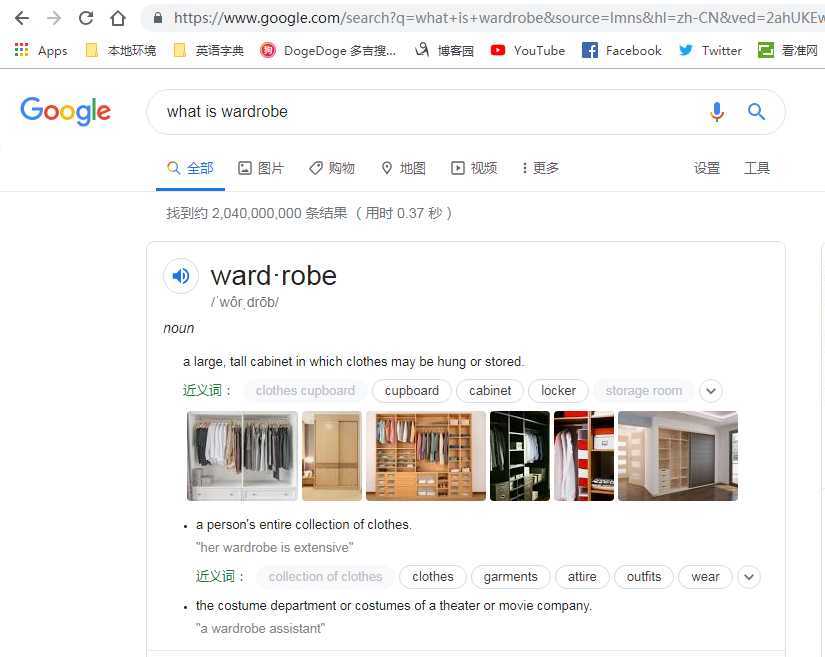Click the 'cabinet' synonym chip
Image resolution: width=825 pixels, height=657 pixels.
(x=490, y=391)
